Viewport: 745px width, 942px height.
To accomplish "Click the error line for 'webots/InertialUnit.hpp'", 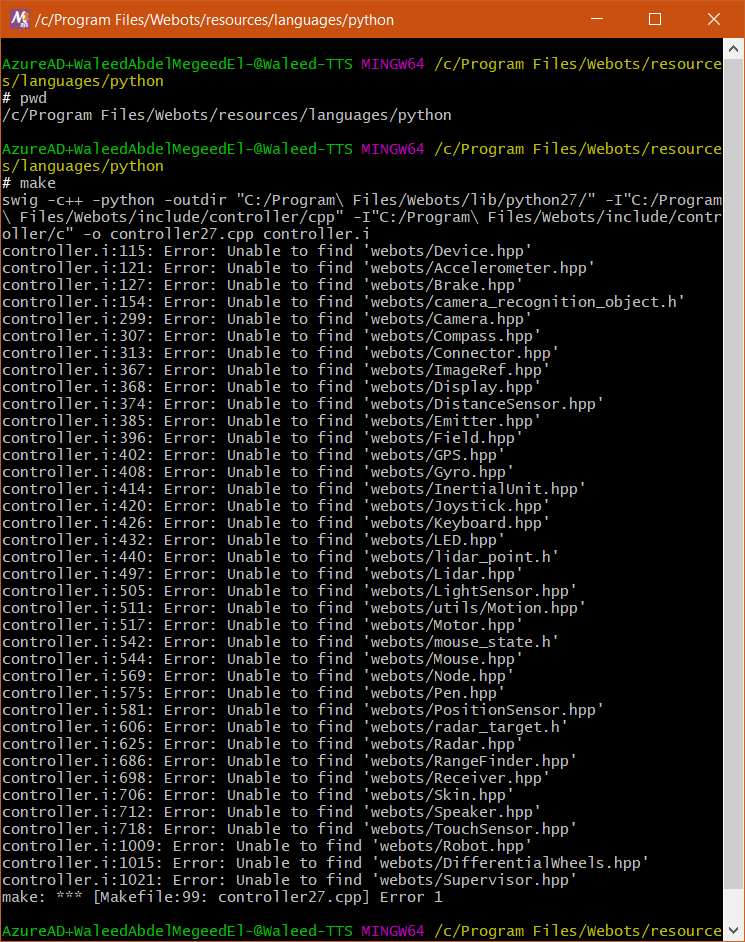I will point(294,488).
